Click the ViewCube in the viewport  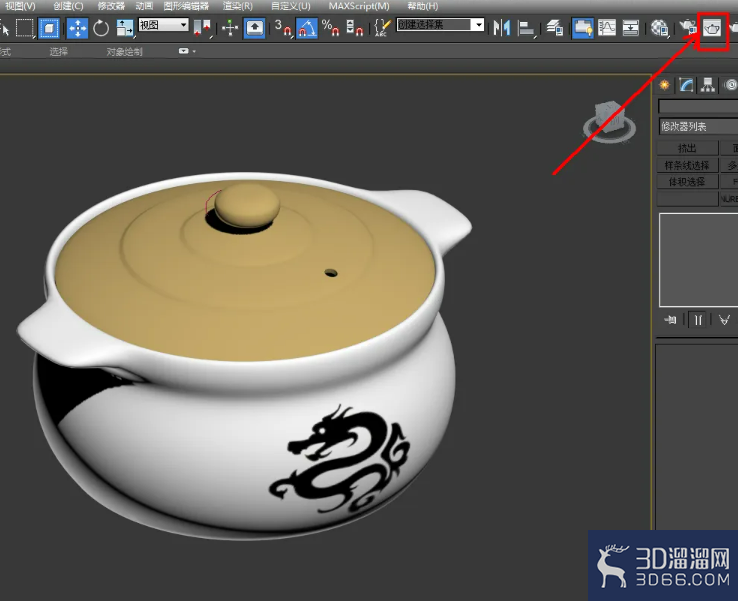point(610,121)
